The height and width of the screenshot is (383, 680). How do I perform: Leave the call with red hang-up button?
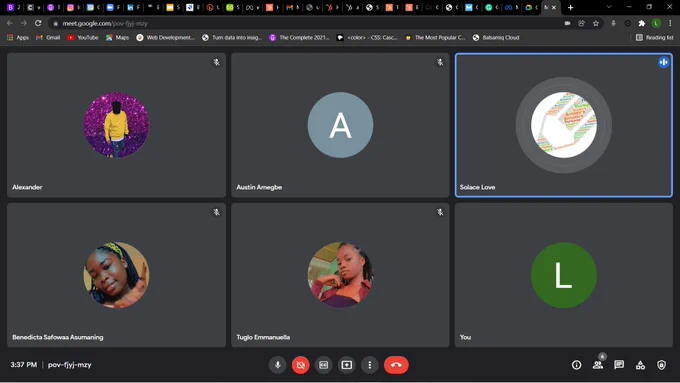pyautogui.click(x=396, y=365)
